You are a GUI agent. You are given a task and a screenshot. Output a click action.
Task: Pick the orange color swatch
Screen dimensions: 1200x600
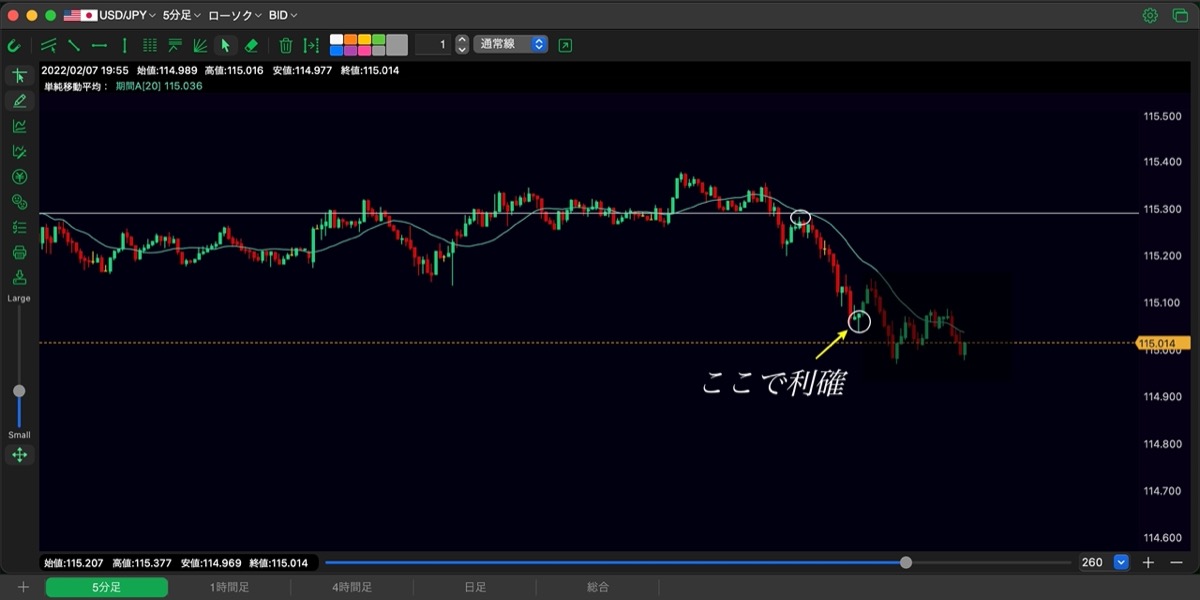pos(351,40)
